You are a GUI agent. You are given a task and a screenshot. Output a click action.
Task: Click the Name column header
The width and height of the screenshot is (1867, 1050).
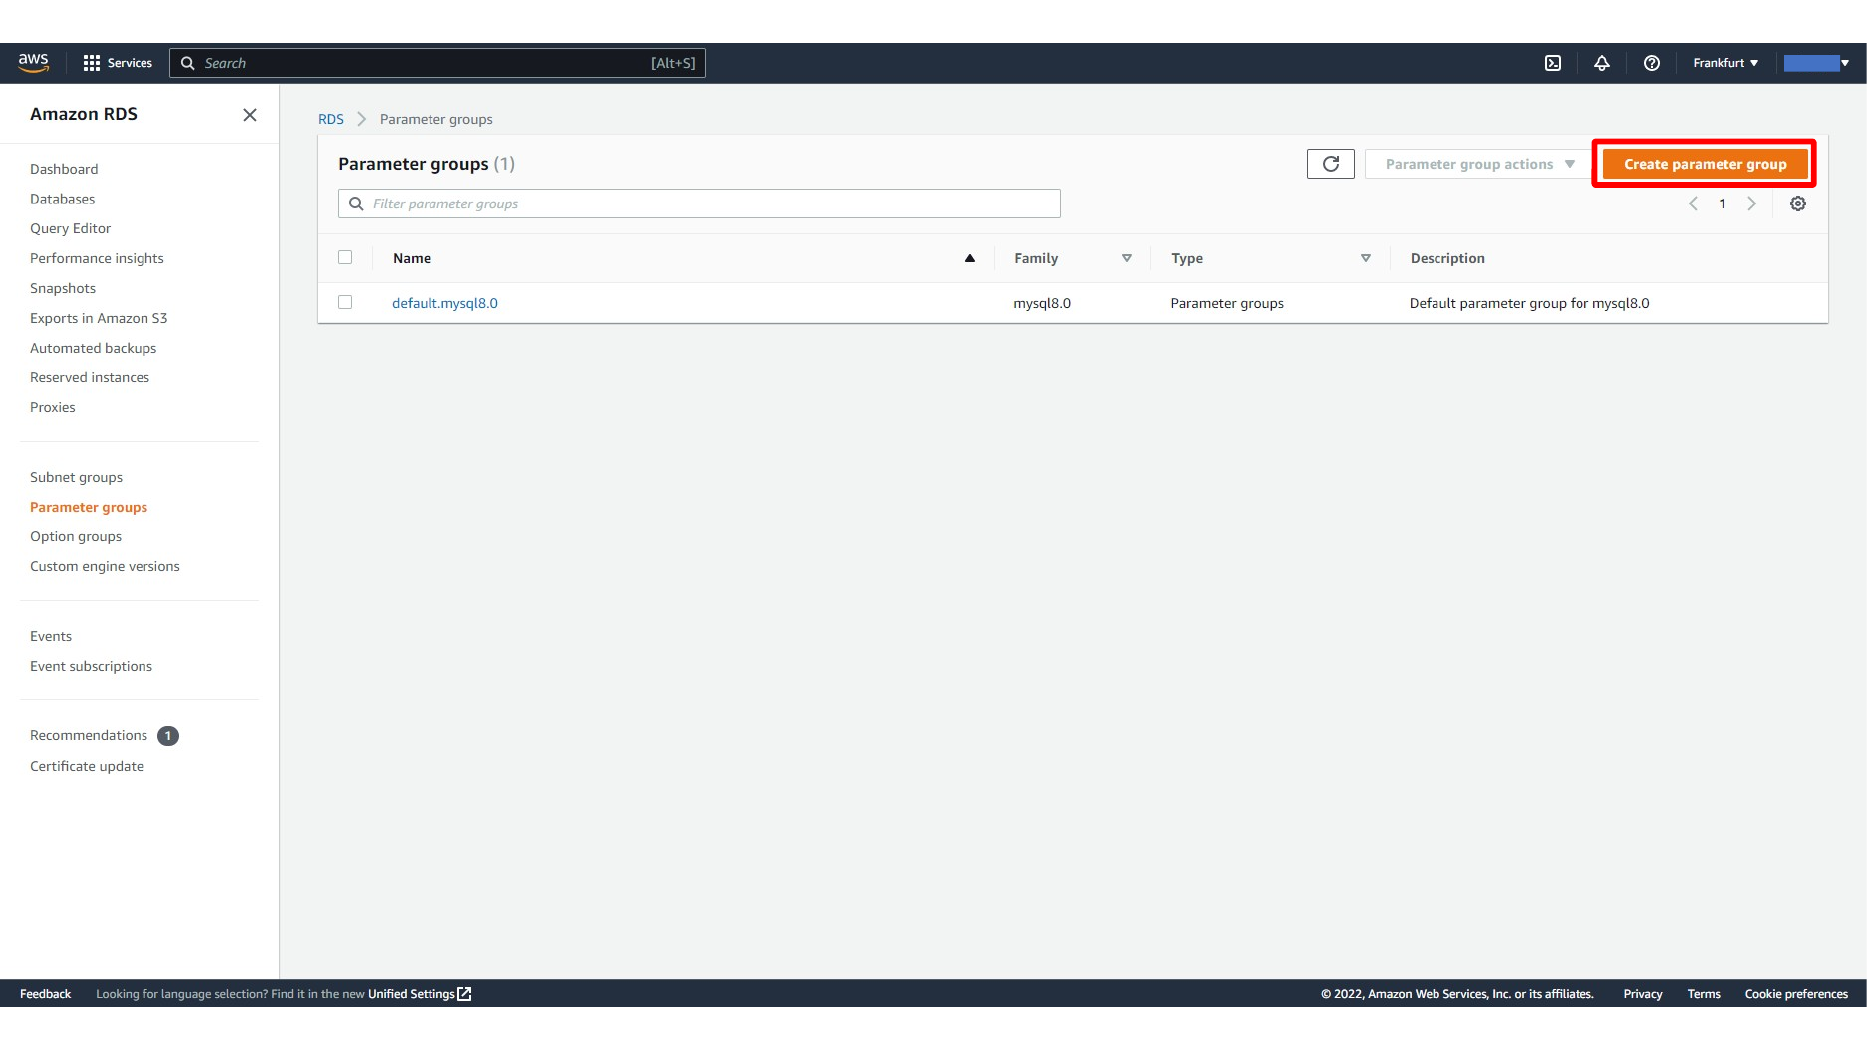[x=412, y=258]
